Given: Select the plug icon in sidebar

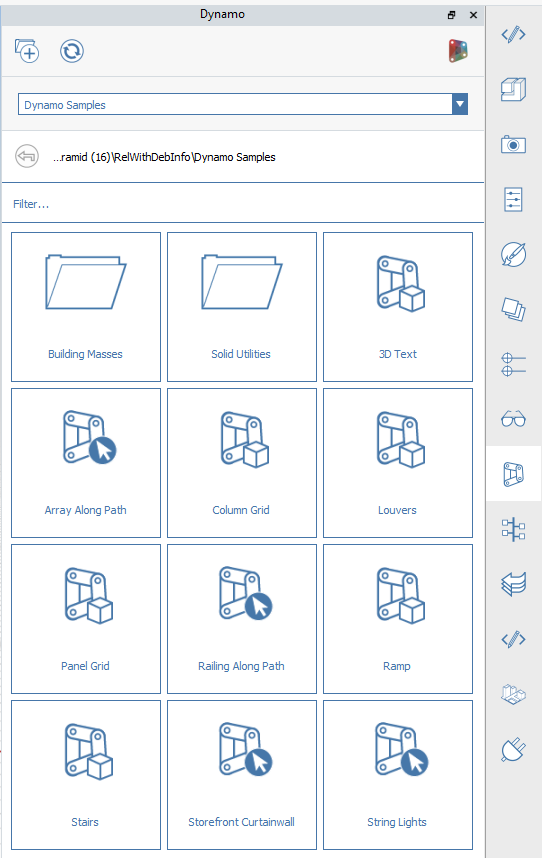Looking at the screenshot, I should (513, 749).
